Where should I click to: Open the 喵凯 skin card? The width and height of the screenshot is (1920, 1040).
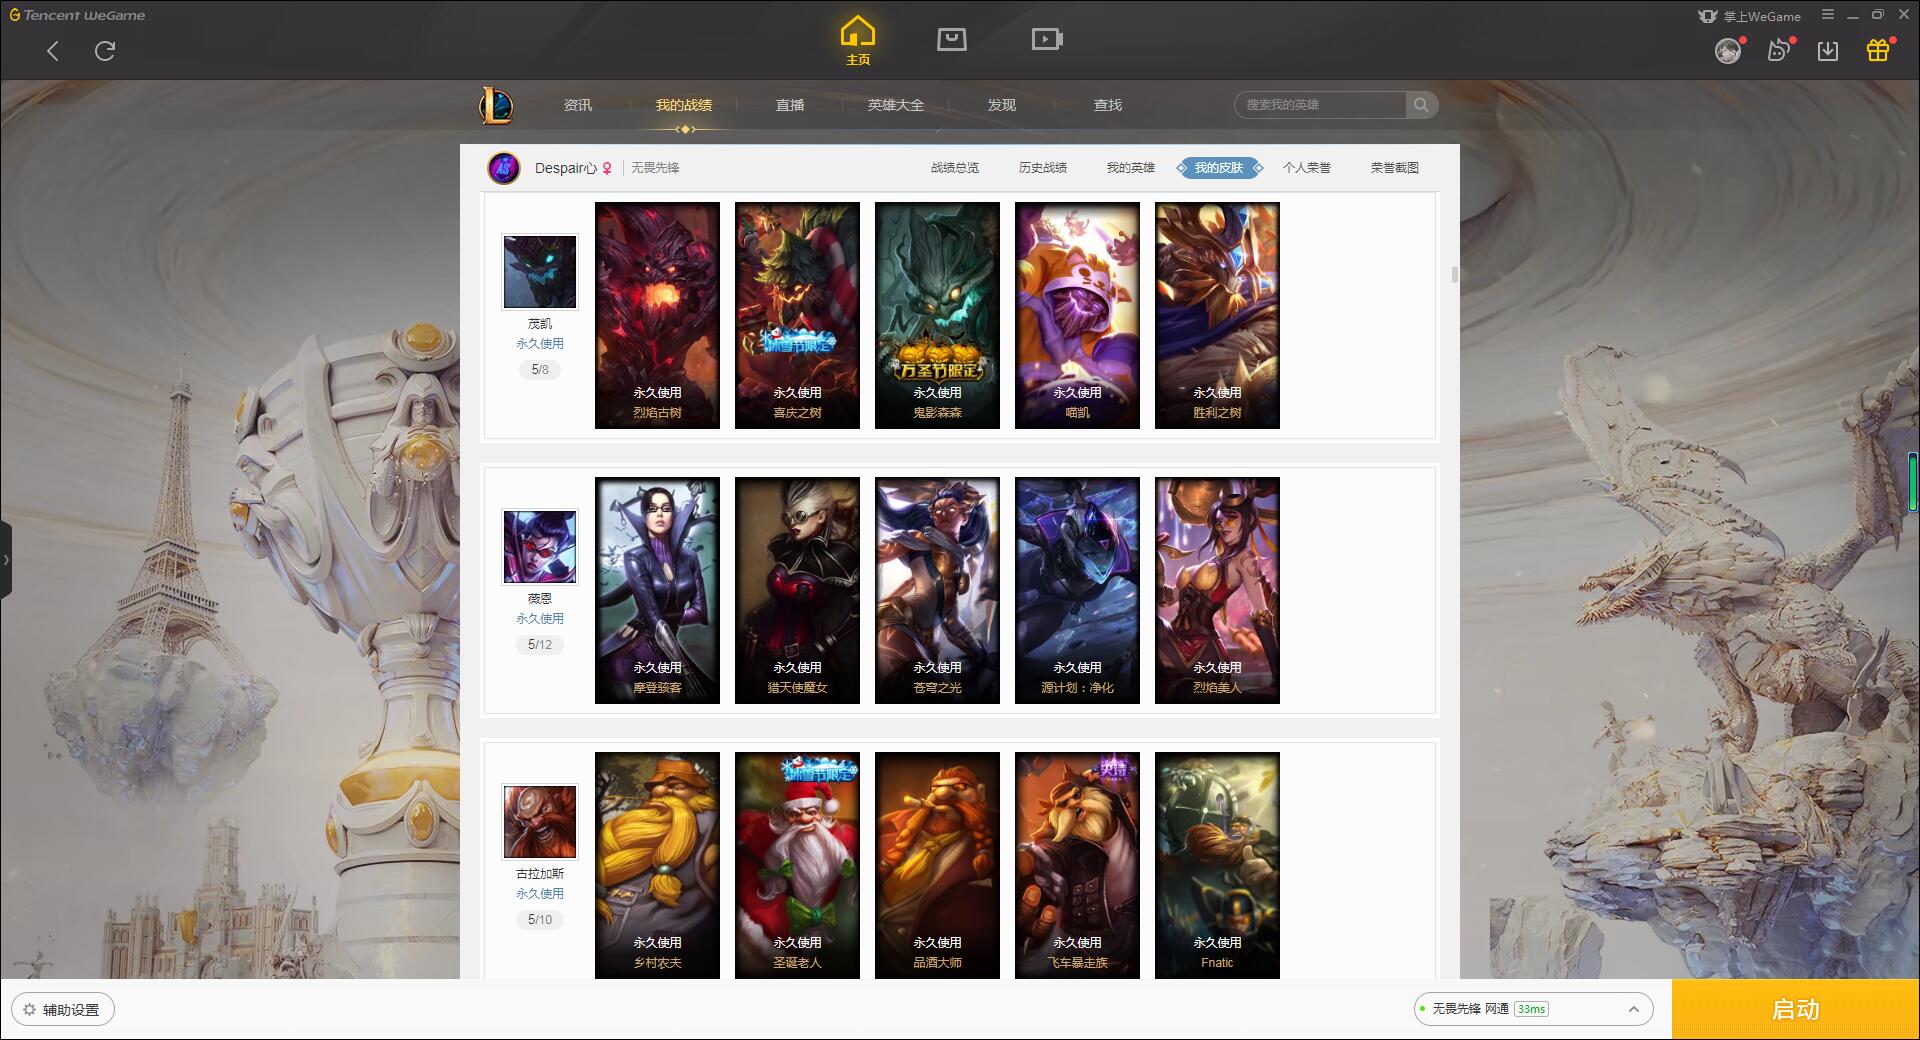[1077, 315]
